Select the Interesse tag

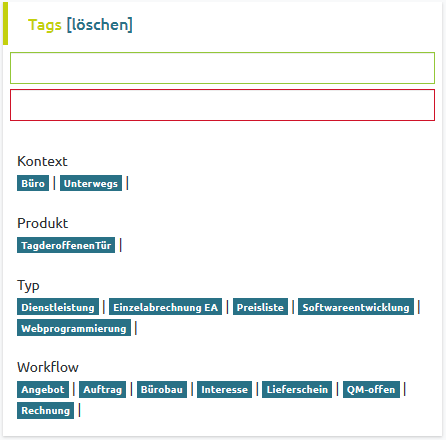[x=224, y=389]
